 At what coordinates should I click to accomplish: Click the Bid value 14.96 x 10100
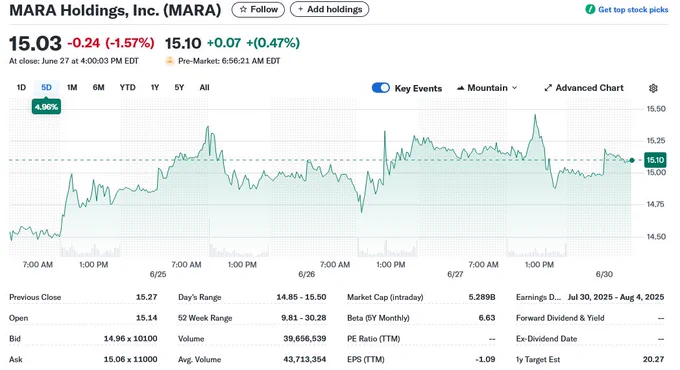pos(131,339)
